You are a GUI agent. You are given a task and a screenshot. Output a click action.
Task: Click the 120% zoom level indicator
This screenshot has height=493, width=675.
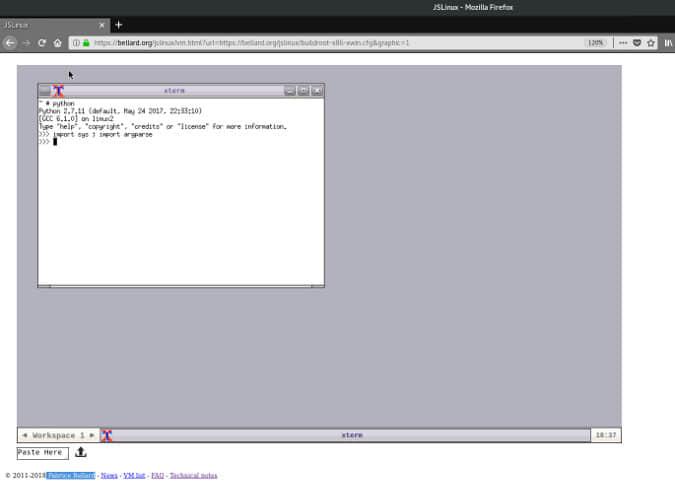[x=595, y=43]
